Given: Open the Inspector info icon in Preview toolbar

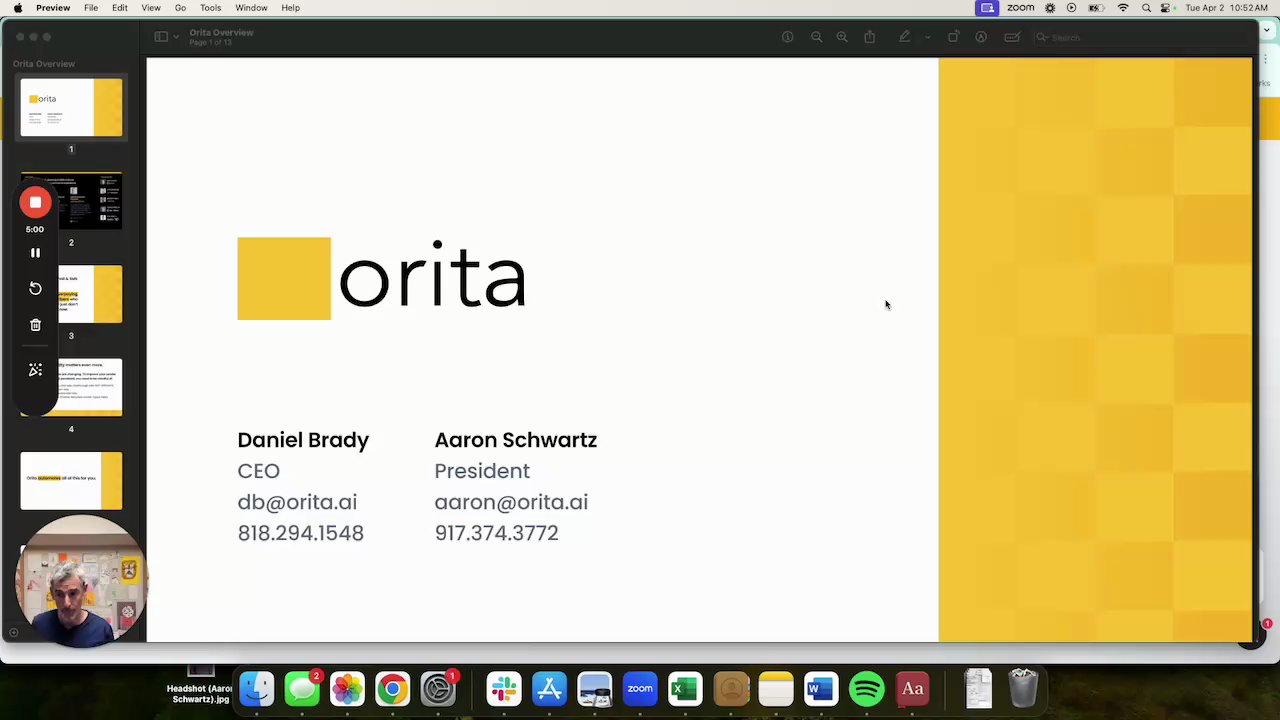Looking at the screenshot, I should coord(788,37).
